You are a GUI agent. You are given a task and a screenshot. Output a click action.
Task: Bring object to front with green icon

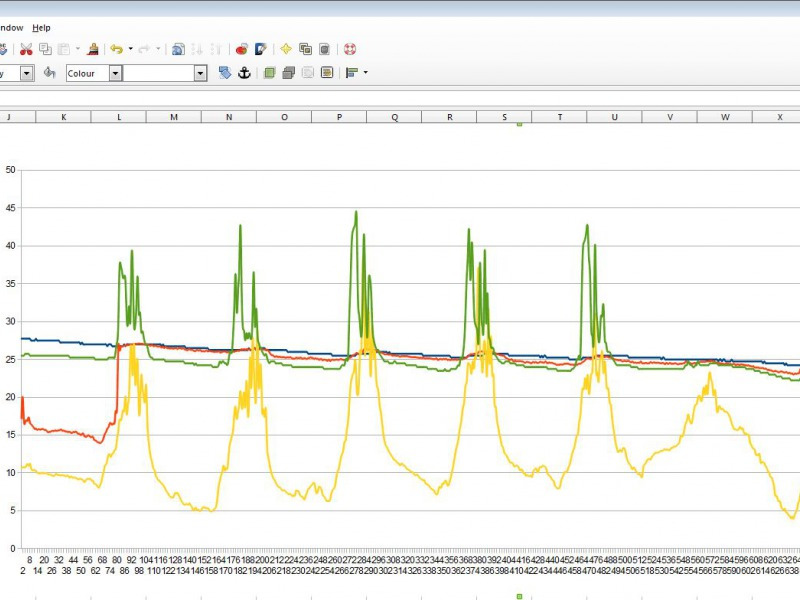270,73
